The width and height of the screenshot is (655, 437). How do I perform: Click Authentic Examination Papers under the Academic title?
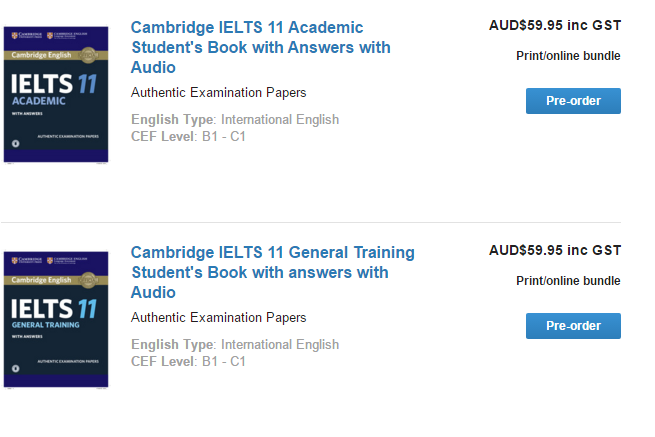coord(218,93)
